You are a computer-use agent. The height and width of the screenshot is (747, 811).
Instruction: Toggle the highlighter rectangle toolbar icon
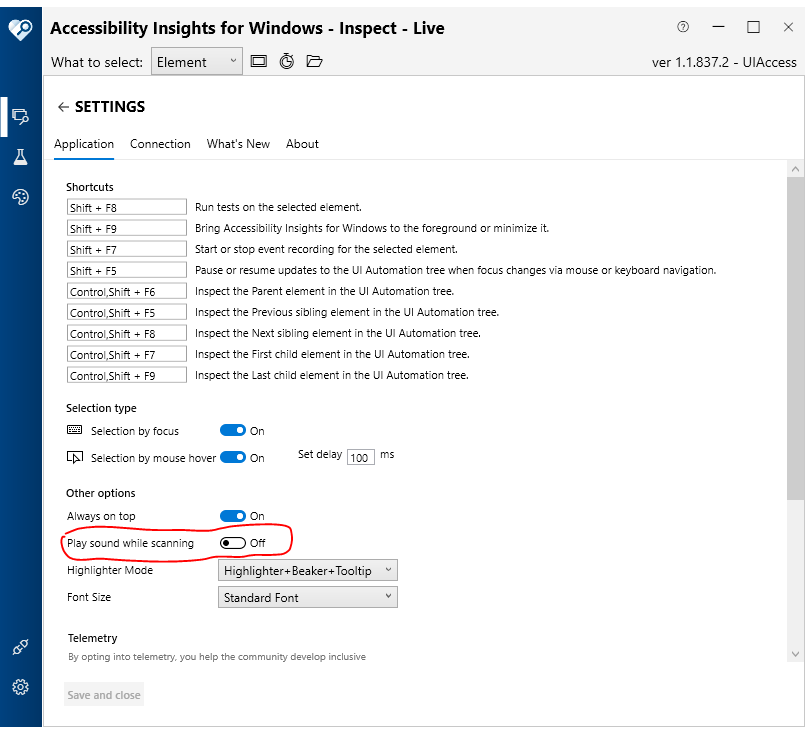(259, 62)
